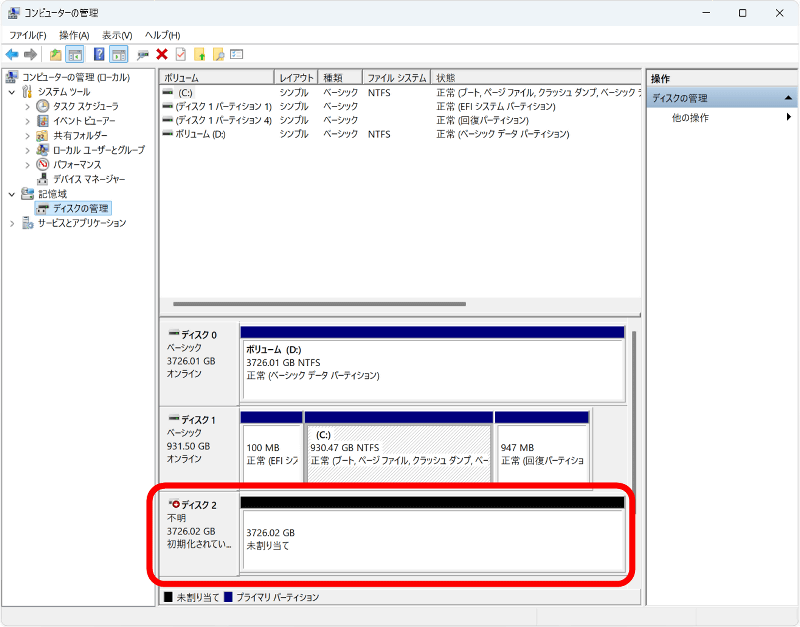
Task: Click the folder with green arrow icon
Action: (199, 54)
